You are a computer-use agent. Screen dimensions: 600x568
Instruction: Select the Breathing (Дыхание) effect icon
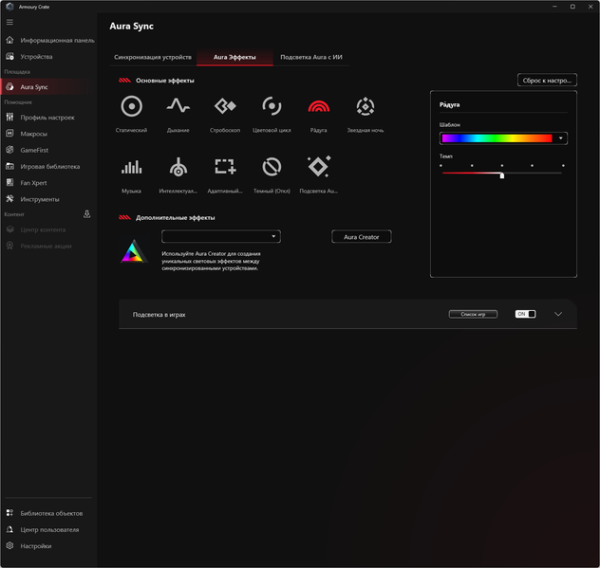[178, 106]
